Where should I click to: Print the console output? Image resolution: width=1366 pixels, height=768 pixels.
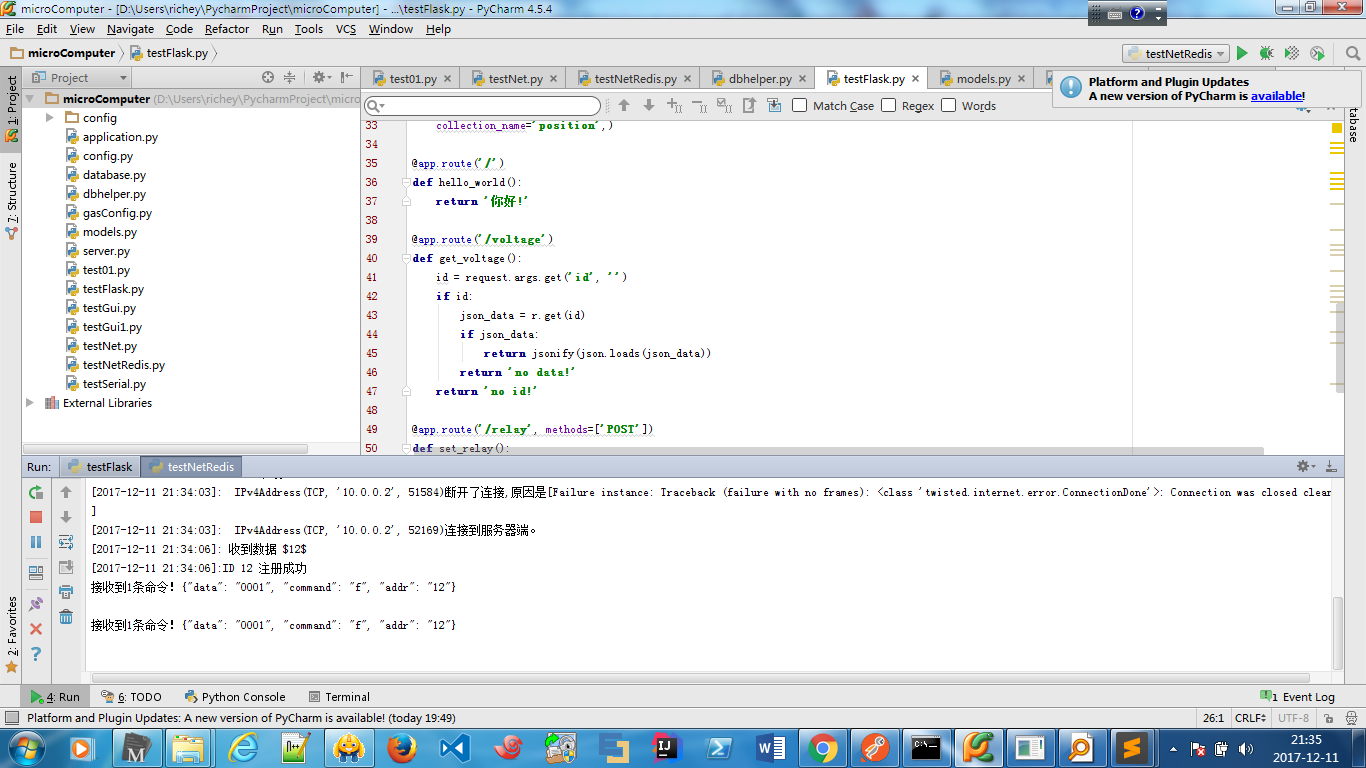pyautogui.click(x=66, y=592)
